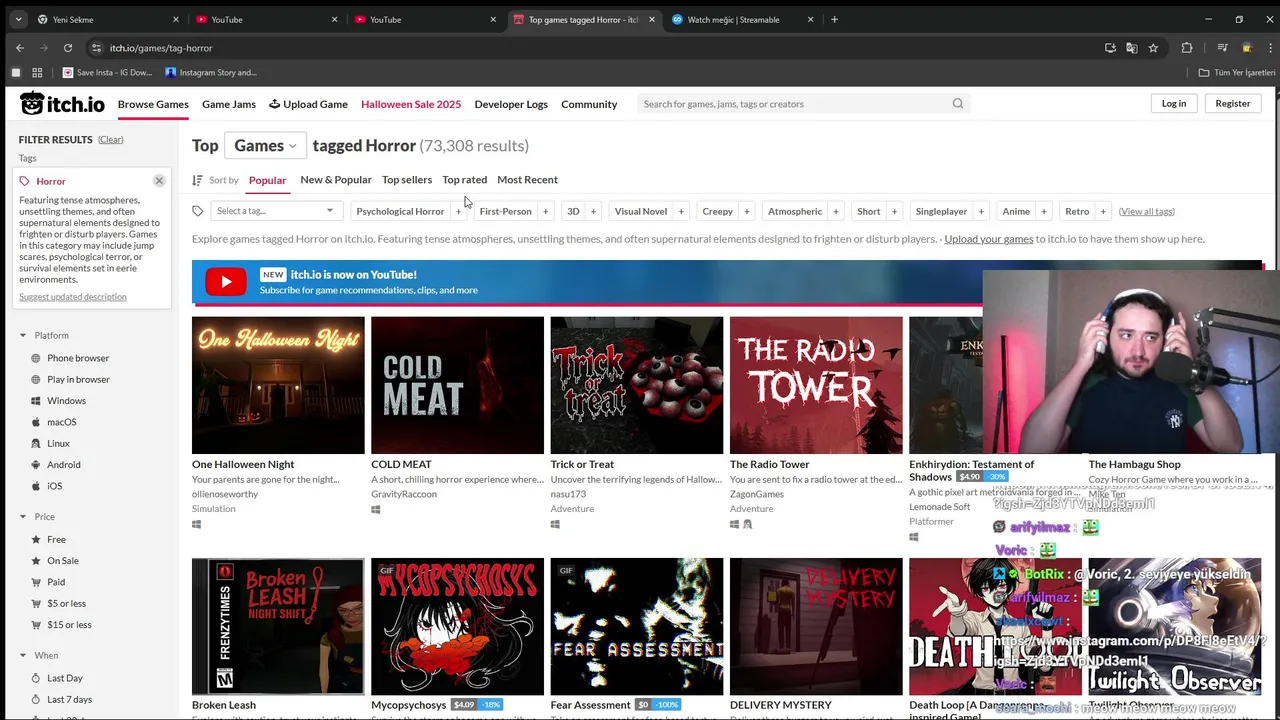Add Creepy tag with plus icon

747,212
